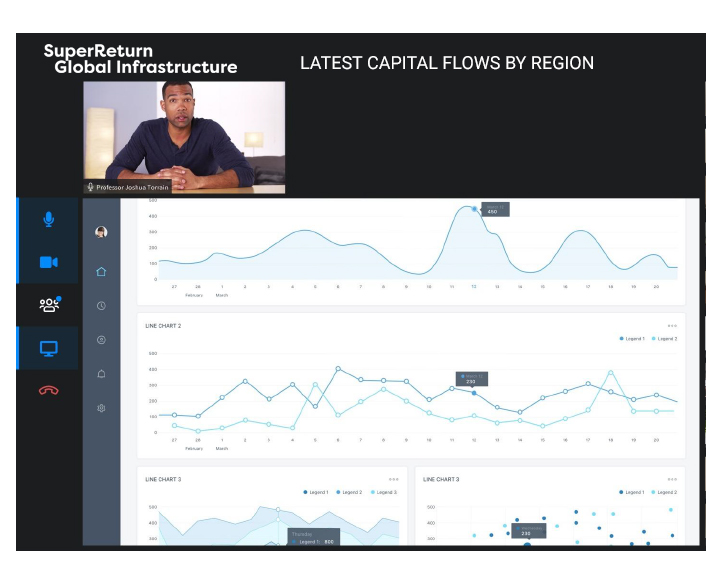Toggle Legend 2 in Line Chart 2
Viewport: 706px width, 577px height.
click(664, 339)
